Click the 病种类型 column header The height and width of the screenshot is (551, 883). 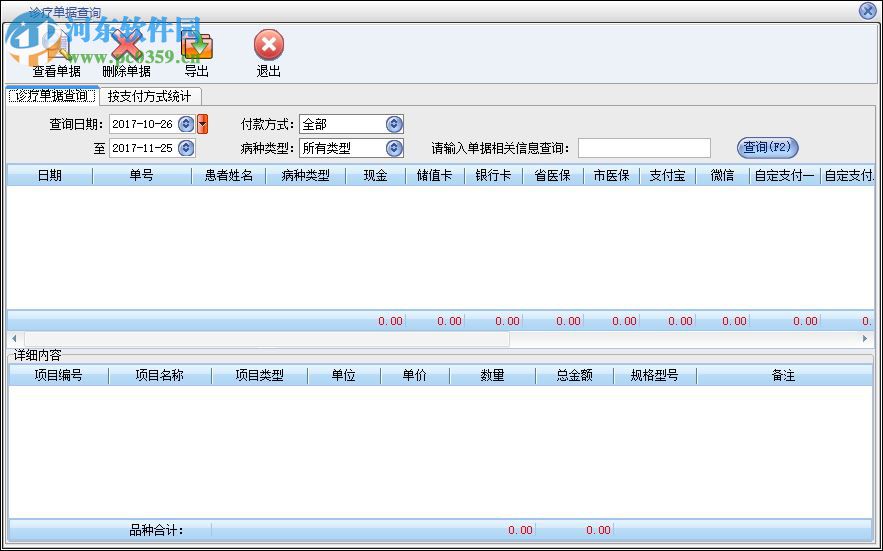coord(306,176)
